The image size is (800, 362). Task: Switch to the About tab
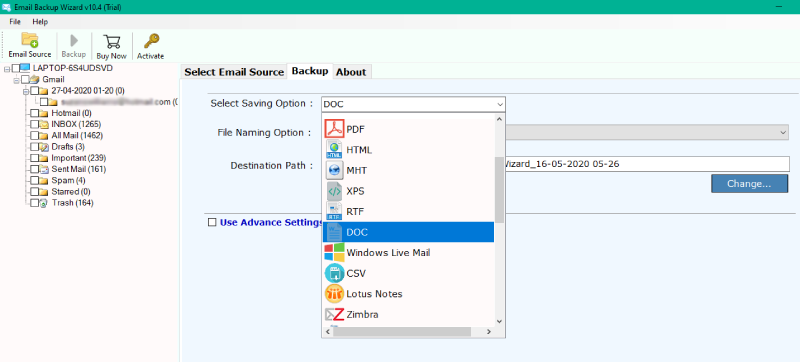pyautogui.click(x=351, y=72)
